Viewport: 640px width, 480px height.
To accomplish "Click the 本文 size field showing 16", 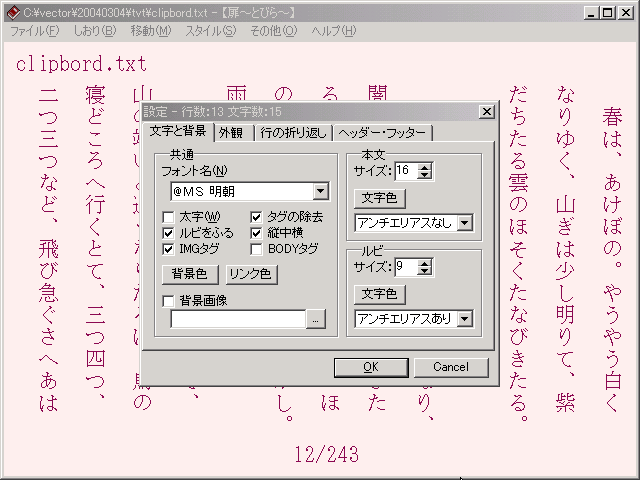I will click(406, 171).
